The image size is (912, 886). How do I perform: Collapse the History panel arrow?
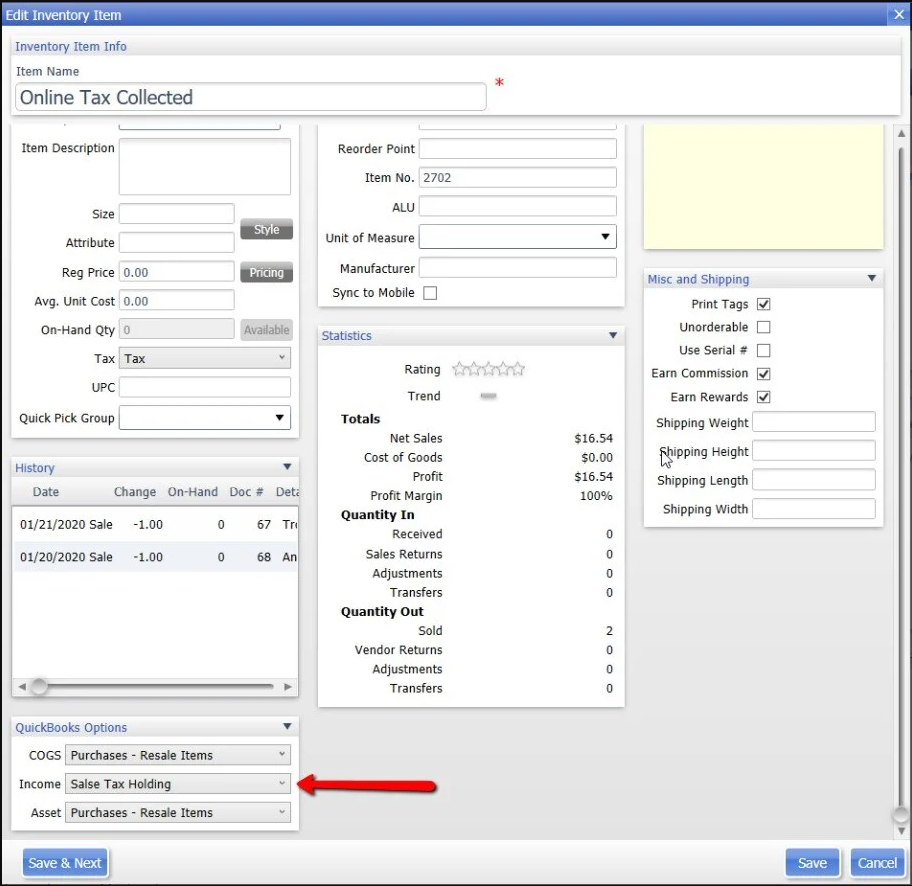[x=287, y=467]
